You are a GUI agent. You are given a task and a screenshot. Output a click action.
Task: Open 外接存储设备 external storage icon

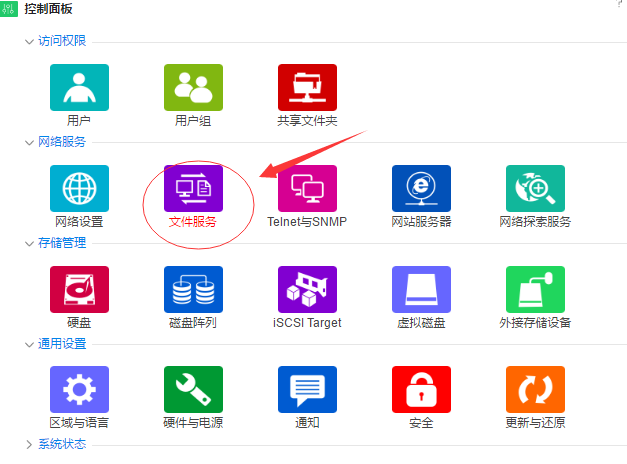(x=535, y=289)
